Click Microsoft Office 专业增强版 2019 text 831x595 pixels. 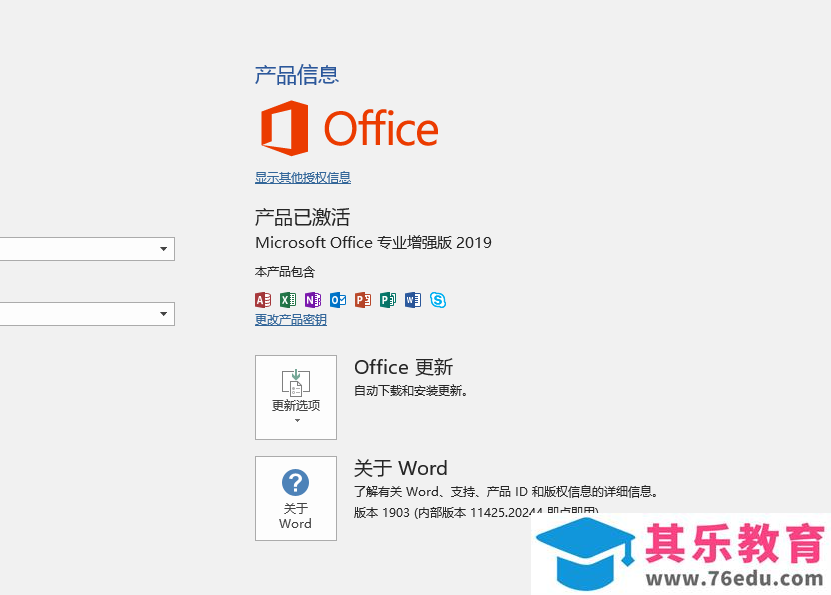373,243
